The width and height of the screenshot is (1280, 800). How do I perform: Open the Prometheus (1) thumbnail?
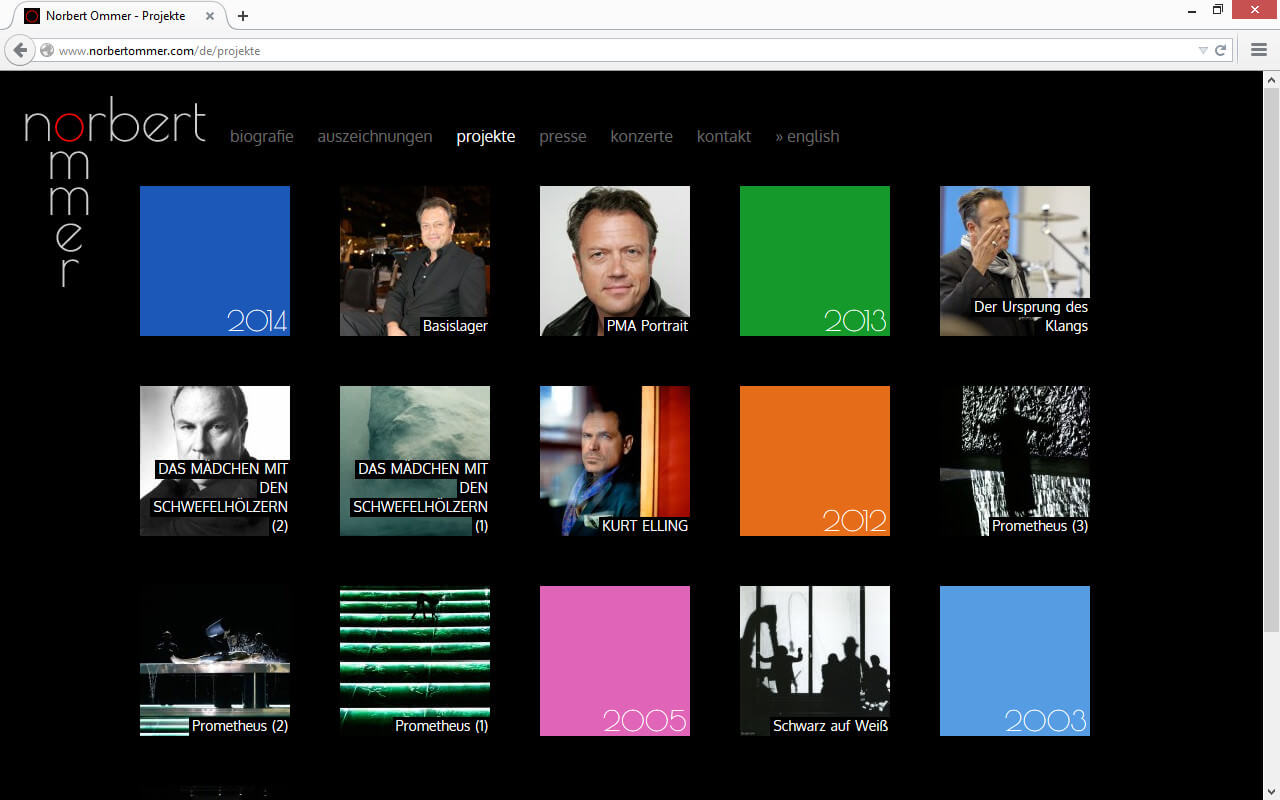point(415,661)
